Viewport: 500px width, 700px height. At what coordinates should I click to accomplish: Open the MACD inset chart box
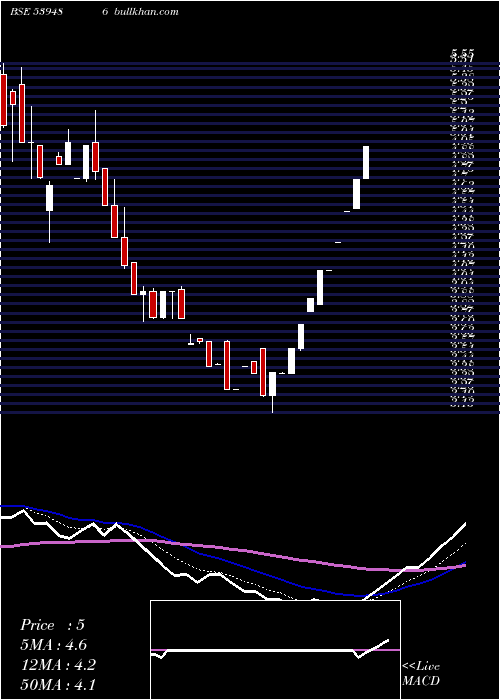275,650
